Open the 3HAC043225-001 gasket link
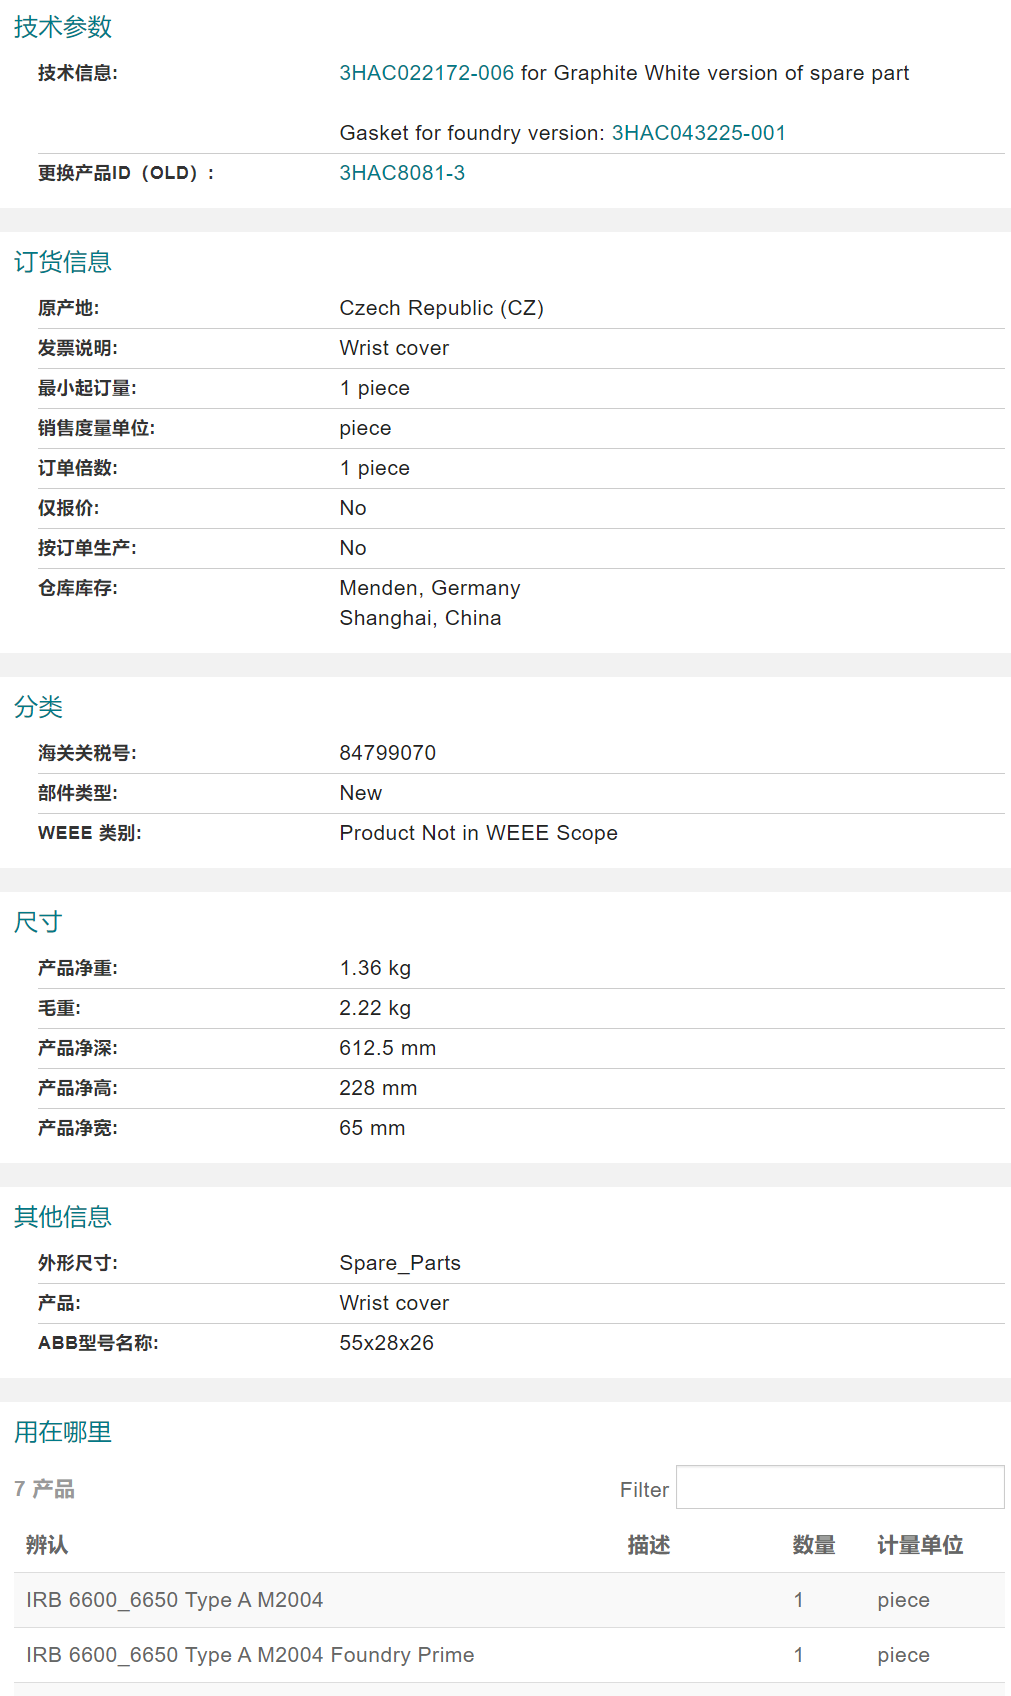Image resolution: width=1011 pixels, height=1696 pixels. (698, 133)
